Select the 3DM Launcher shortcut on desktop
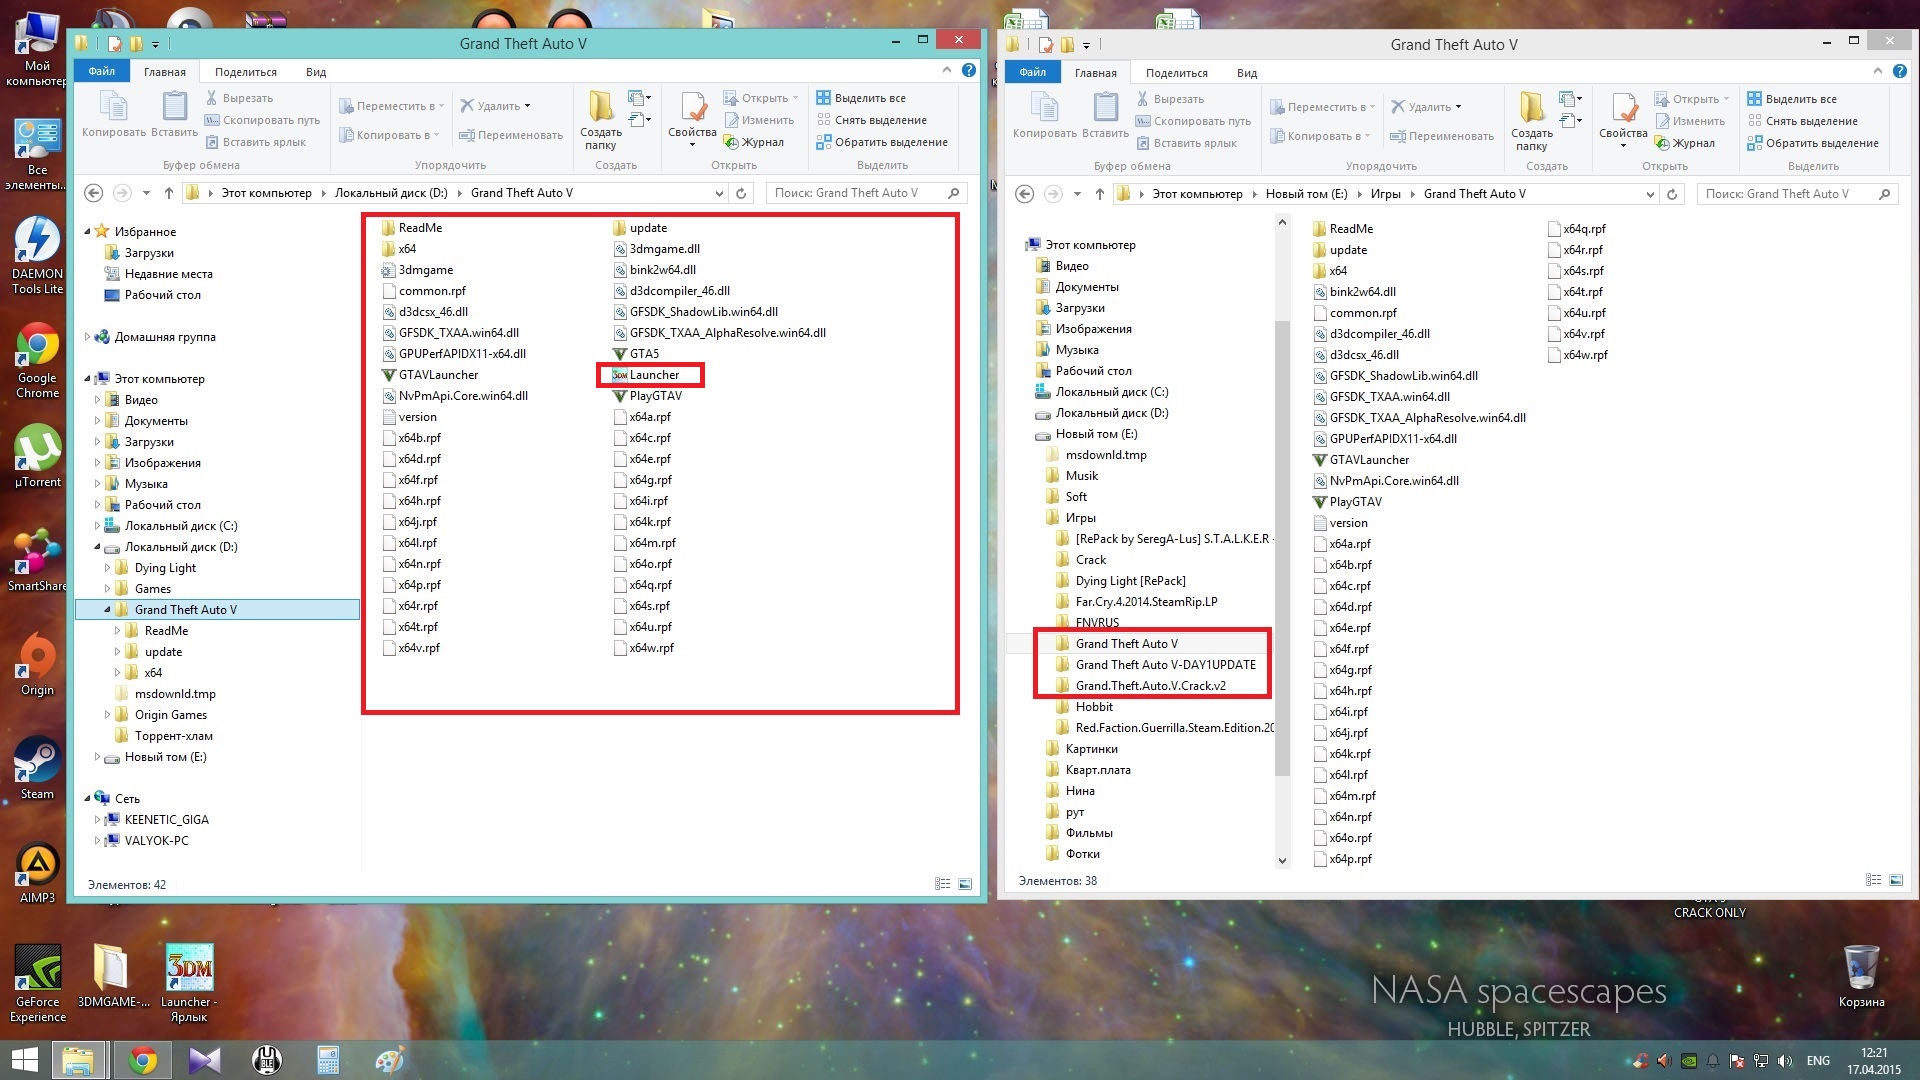The image size is (1920, 1080). click(x=189, y=983)
